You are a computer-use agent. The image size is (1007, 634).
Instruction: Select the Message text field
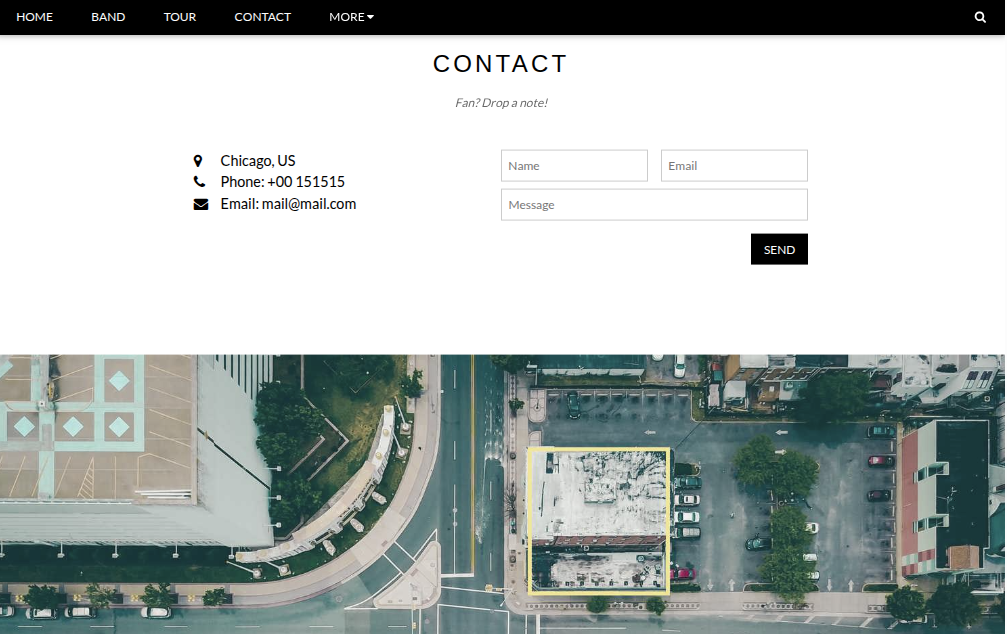click(x=654, y=205)
